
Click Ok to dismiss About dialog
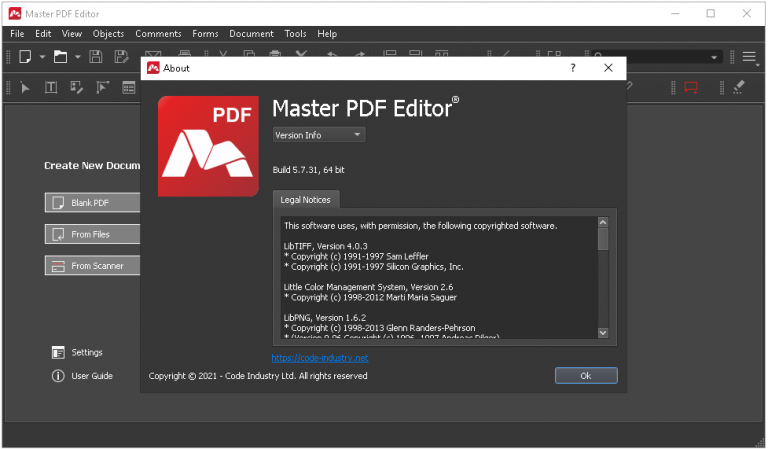tap(586, 376)
